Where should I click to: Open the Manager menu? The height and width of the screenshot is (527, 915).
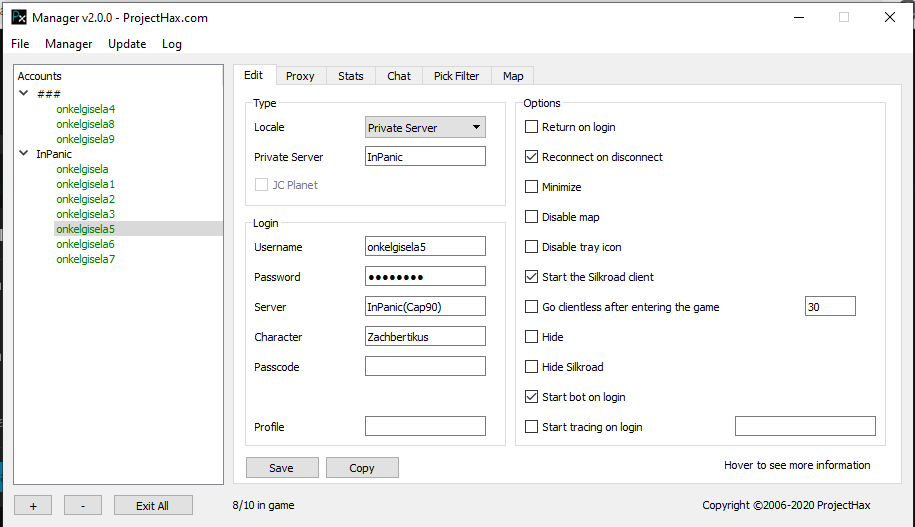coord(68,44)
